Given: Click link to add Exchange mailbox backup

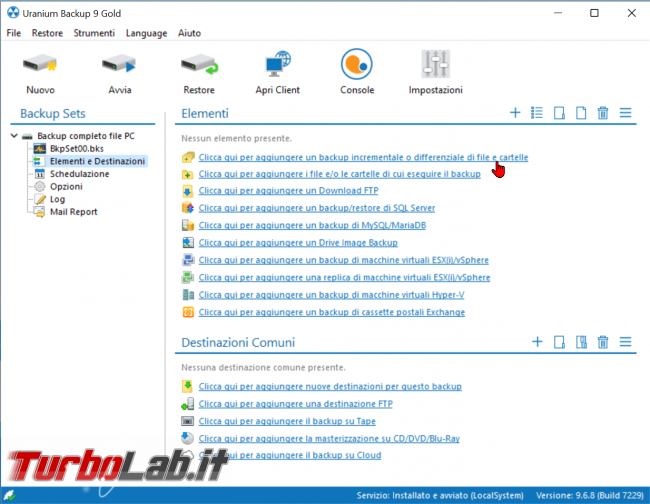Looking at the screenshot, I should [x=332, y=313].
